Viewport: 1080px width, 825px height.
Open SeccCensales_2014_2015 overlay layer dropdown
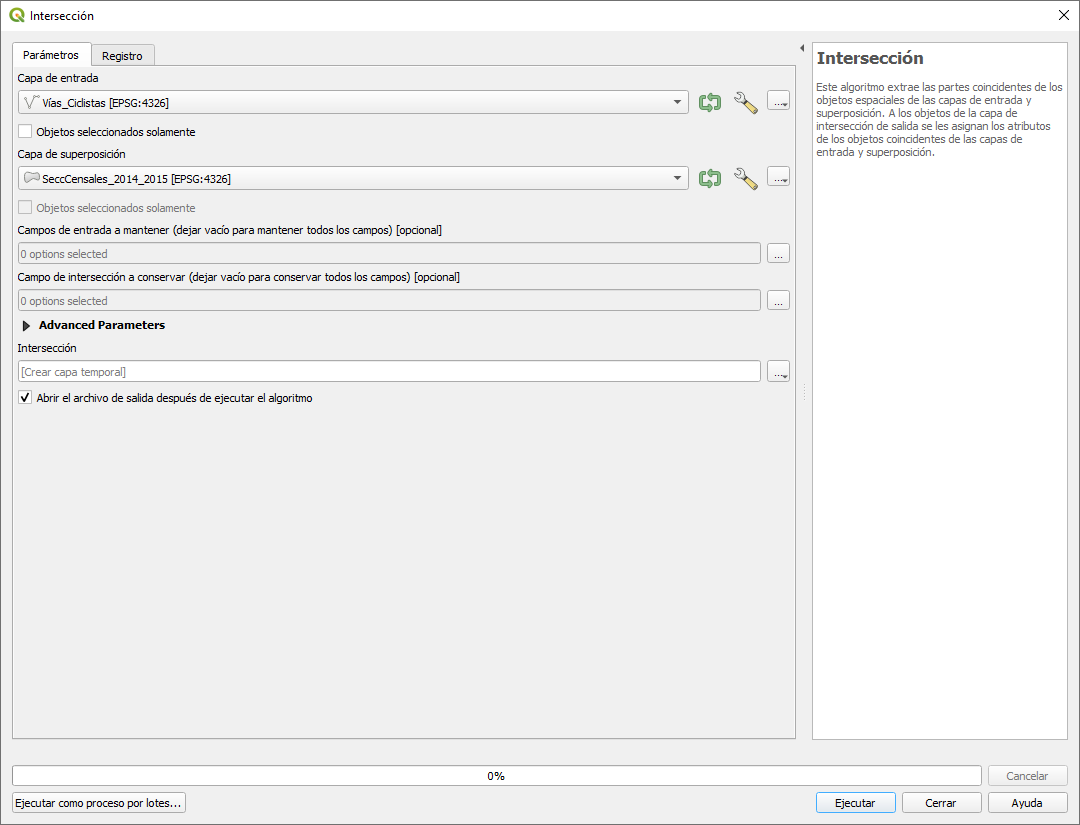pyautogui.click(x=353, y=178)
